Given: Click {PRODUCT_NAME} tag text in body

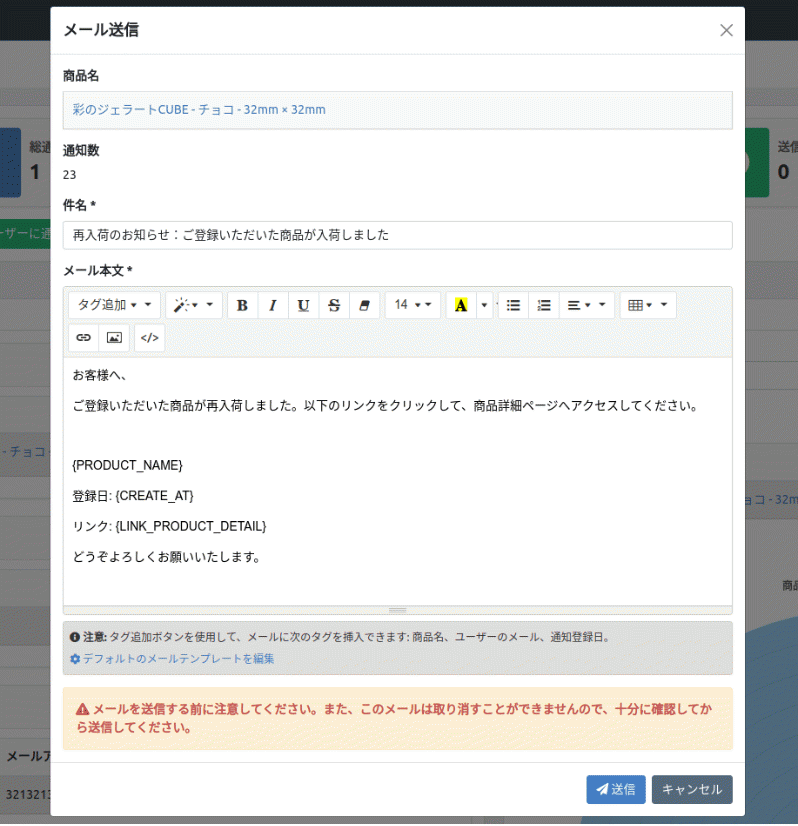Looking at the screenshot, I should click(x=127, y=465).
